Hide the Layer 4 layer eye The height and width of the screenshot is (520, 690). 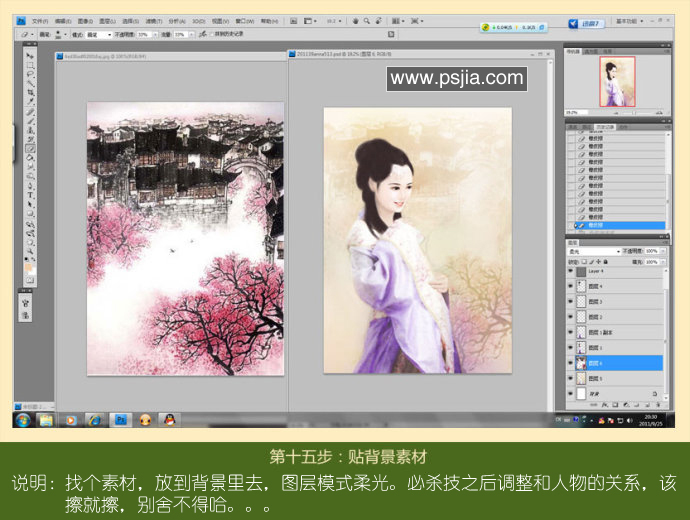click(570, 271)
